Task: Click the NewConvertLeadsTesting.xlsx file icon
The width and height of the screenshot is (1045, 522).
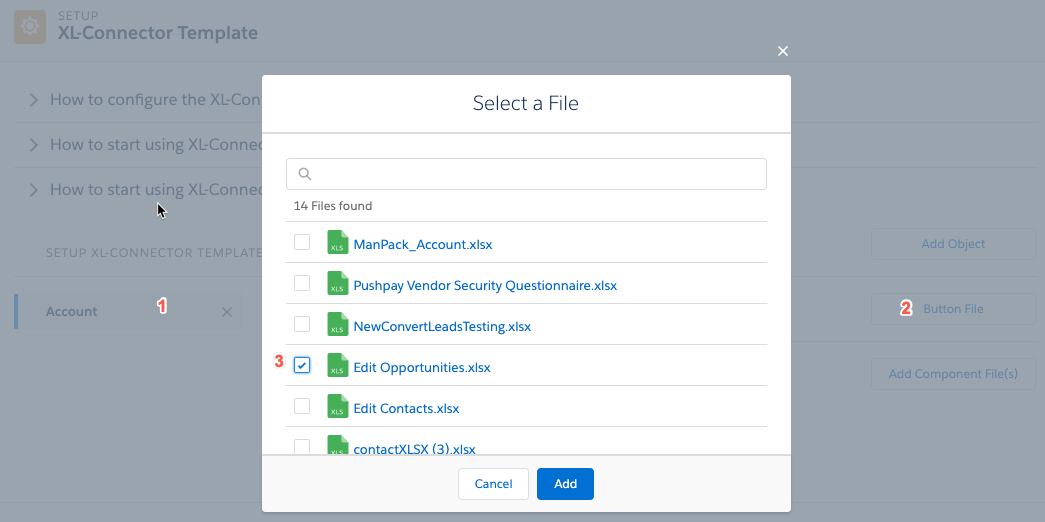Action: tap(338, 325)
